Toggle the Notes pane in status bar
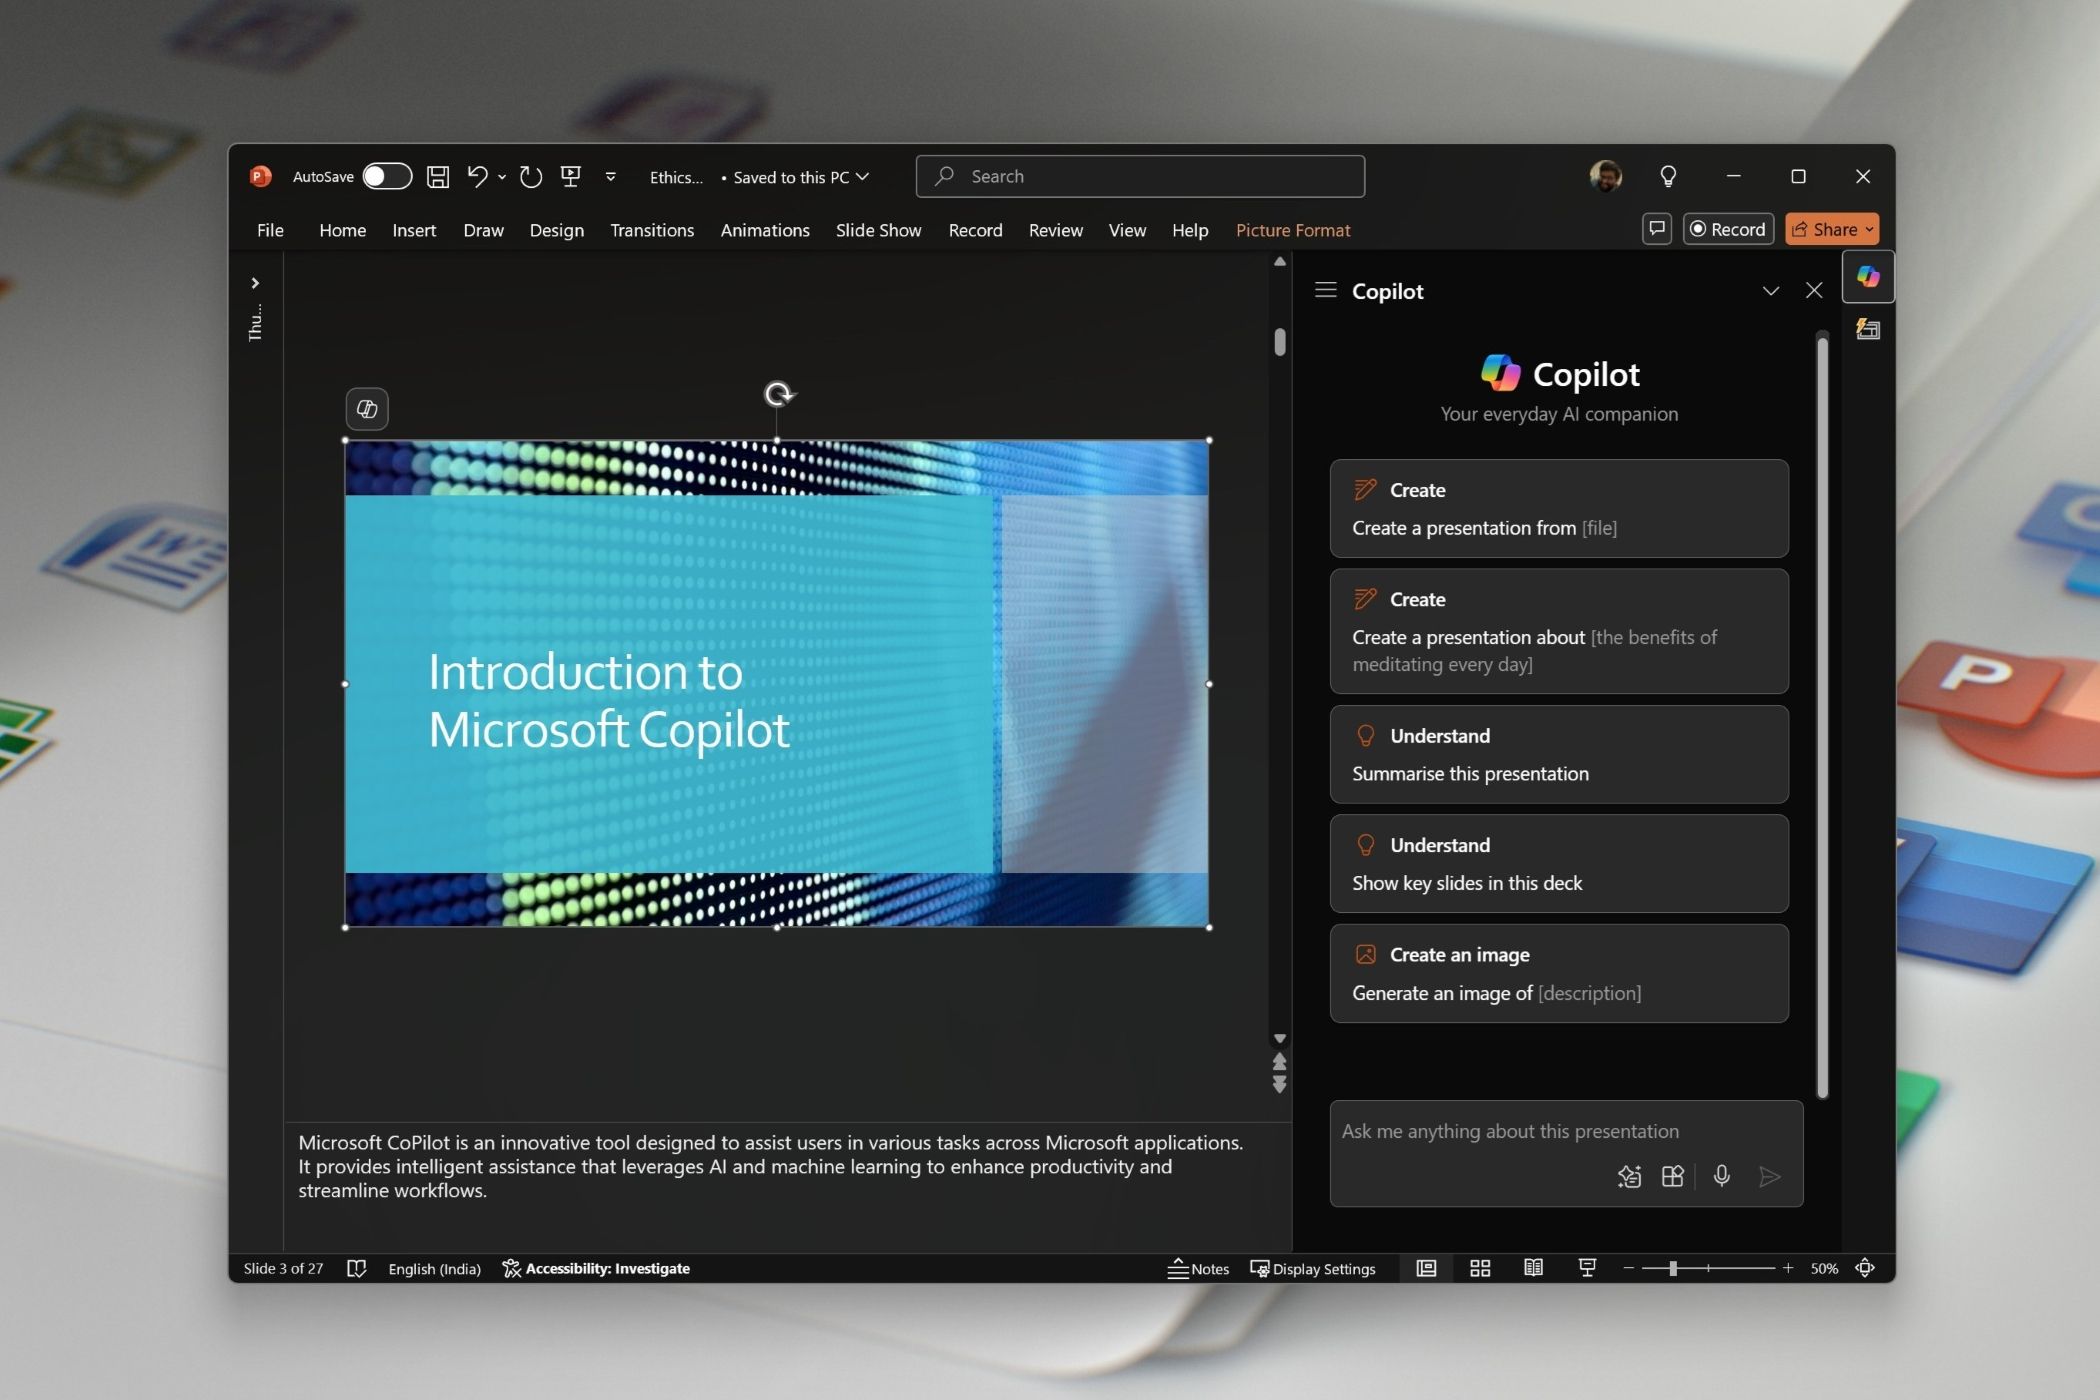 1198,1268
